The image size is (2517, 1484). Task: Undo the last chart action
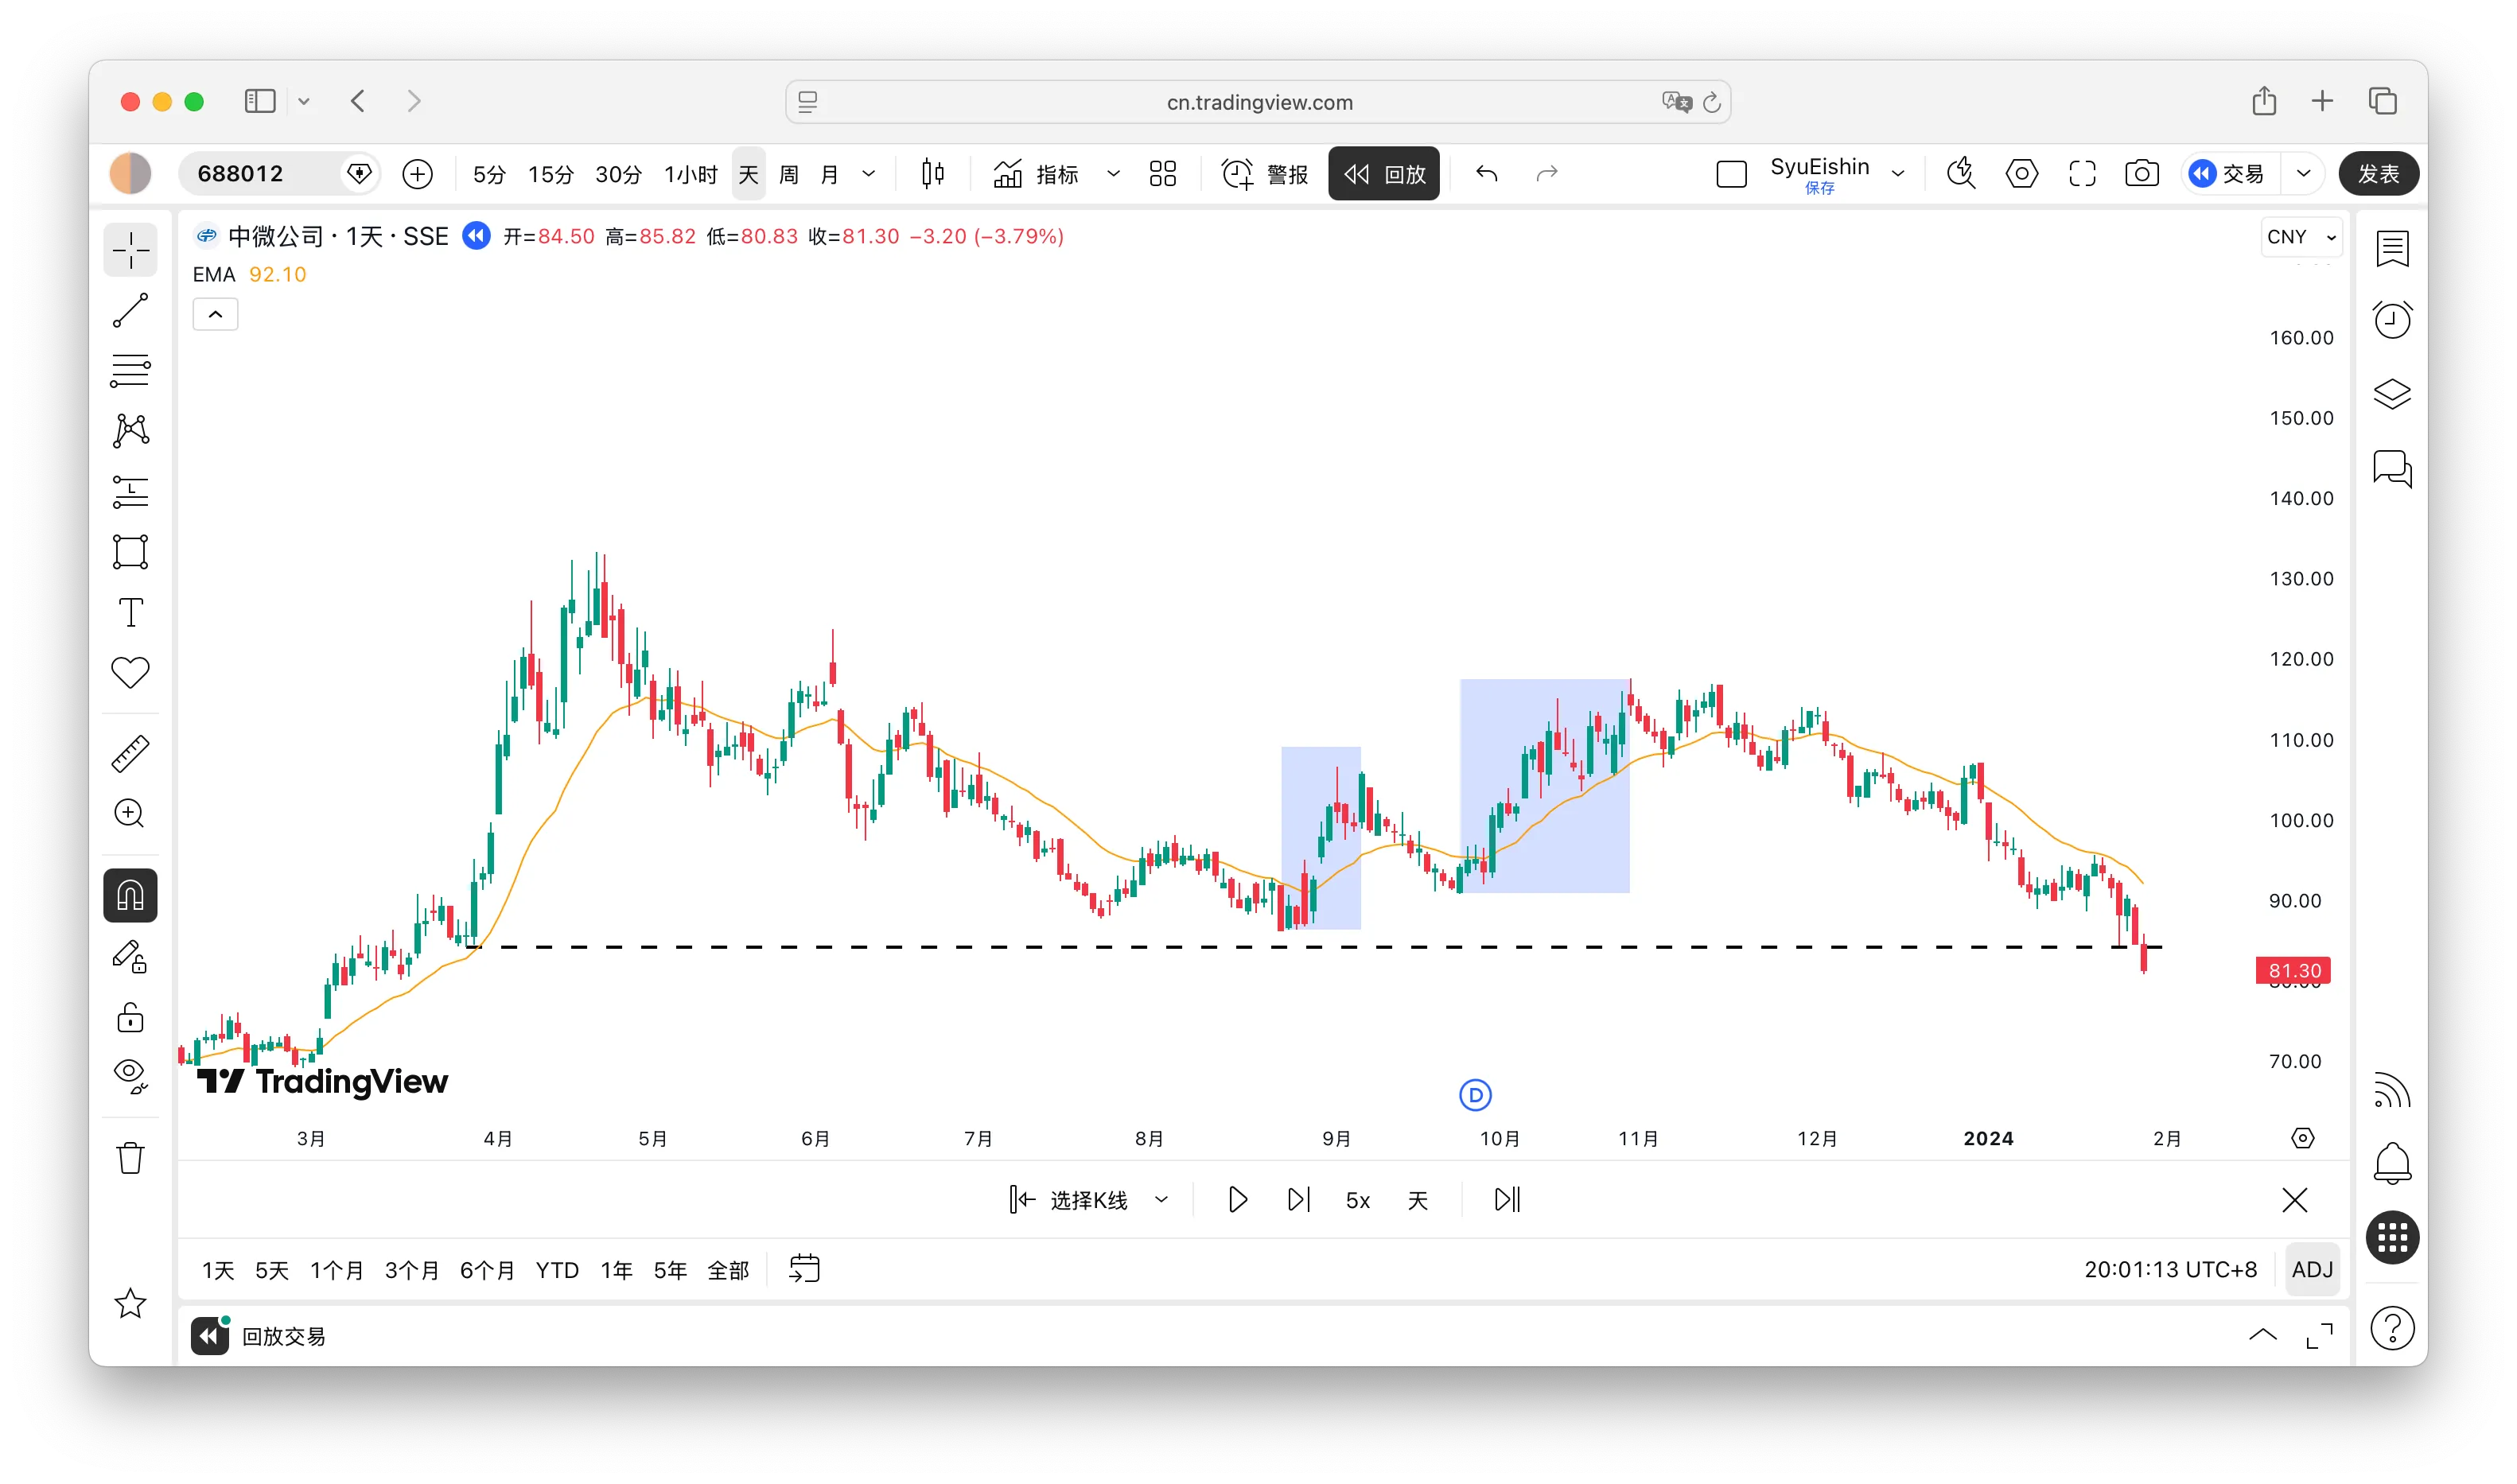pyautogui.click(x=1486, y=174)
